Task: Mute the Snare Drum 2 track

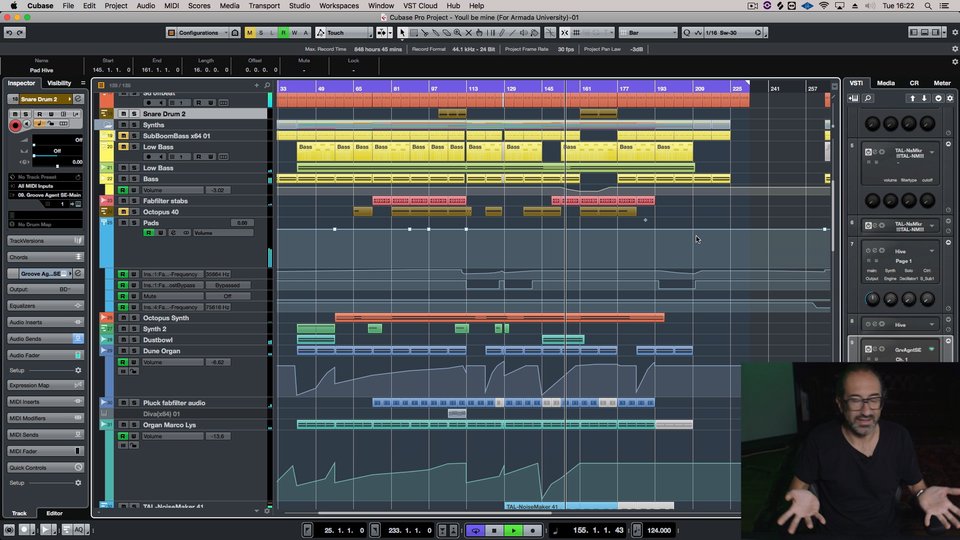Action: coord(123,114)
